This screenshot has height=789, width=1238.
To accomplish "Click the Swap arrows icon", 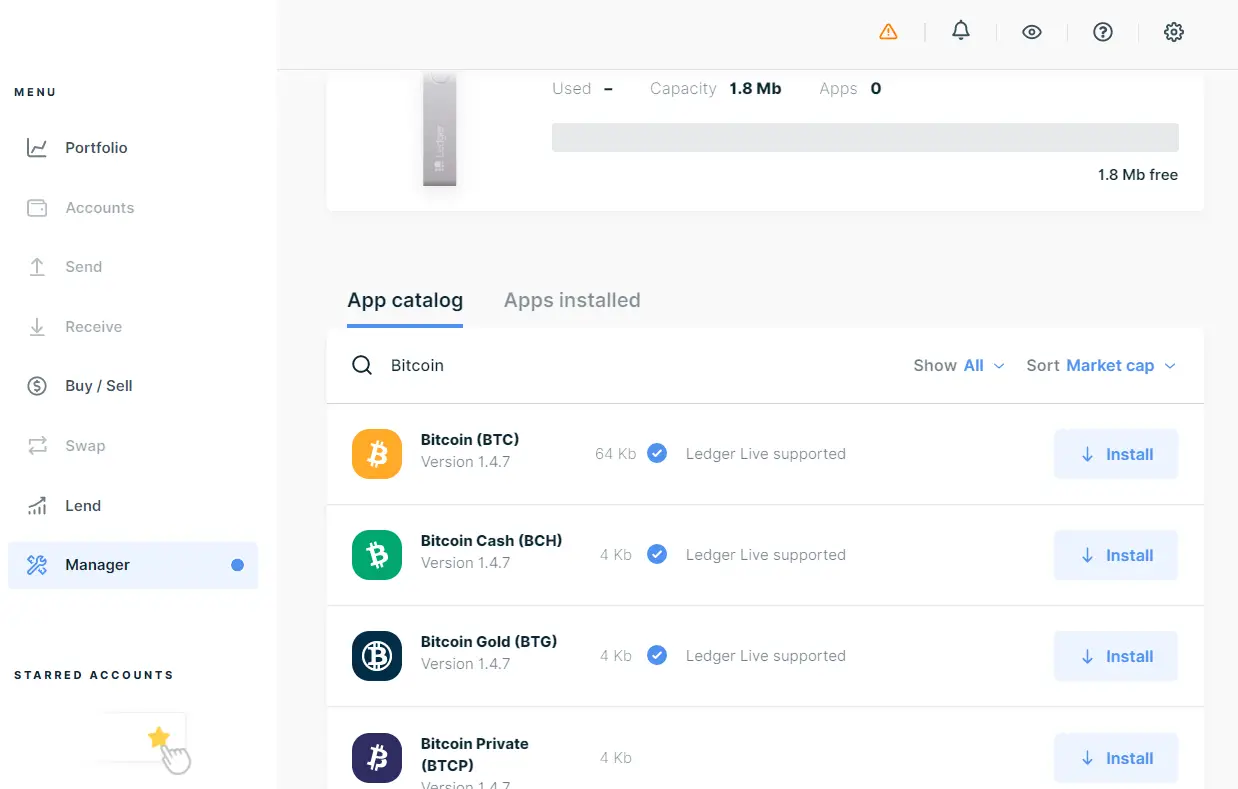I will (37, 446).
